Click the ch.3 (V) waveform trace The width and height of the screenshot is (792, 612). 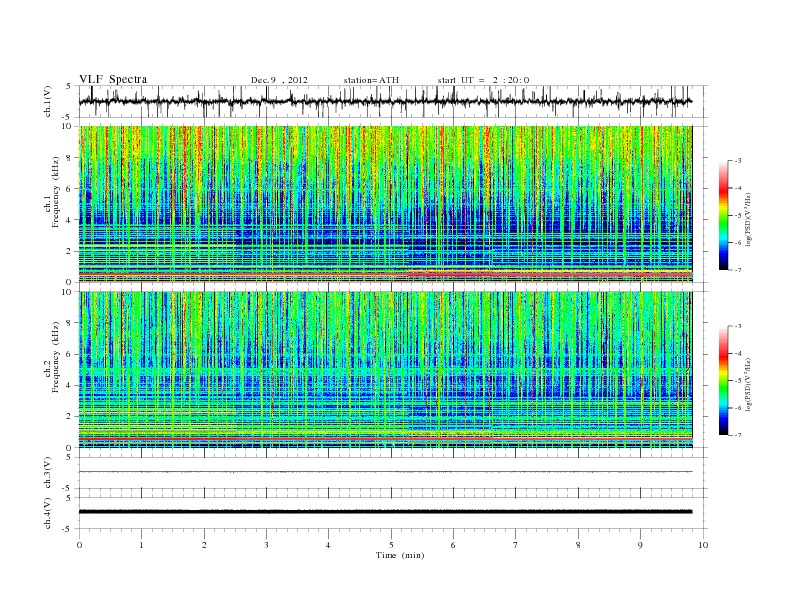point(385,472)
